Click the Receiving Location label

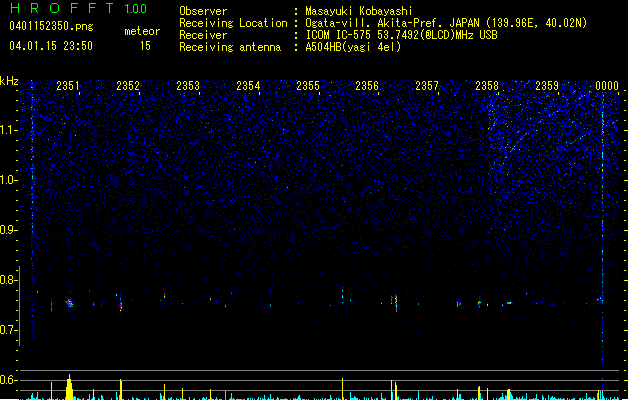233,23
